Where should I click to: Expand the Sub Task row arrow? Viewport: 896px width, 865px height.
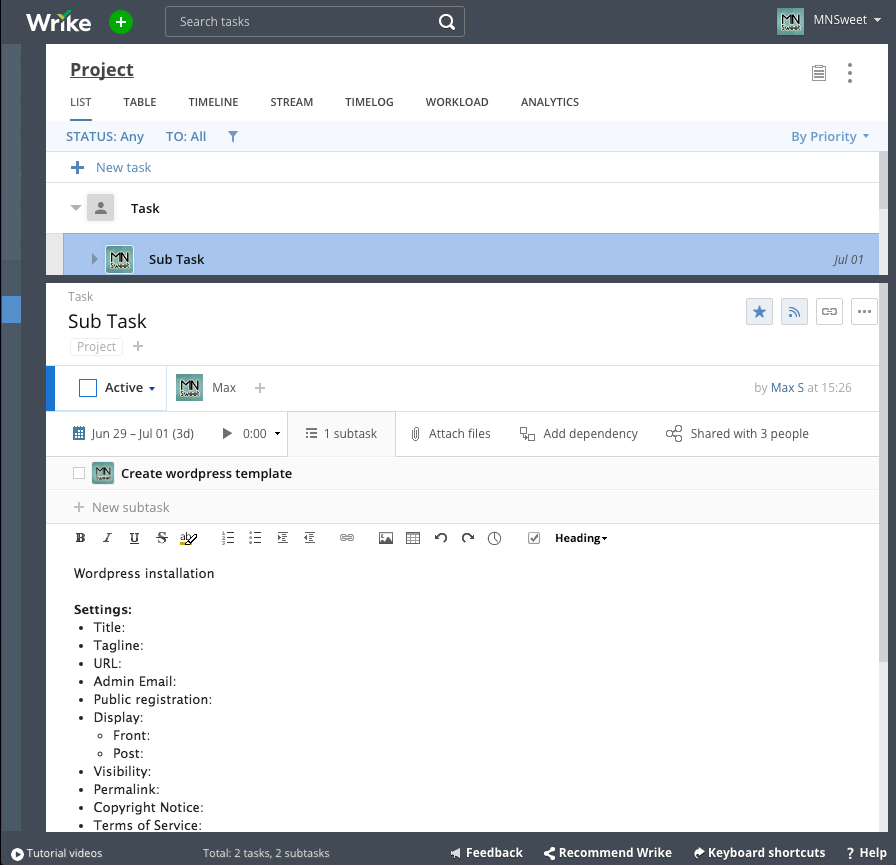click(x=94, y=259)
